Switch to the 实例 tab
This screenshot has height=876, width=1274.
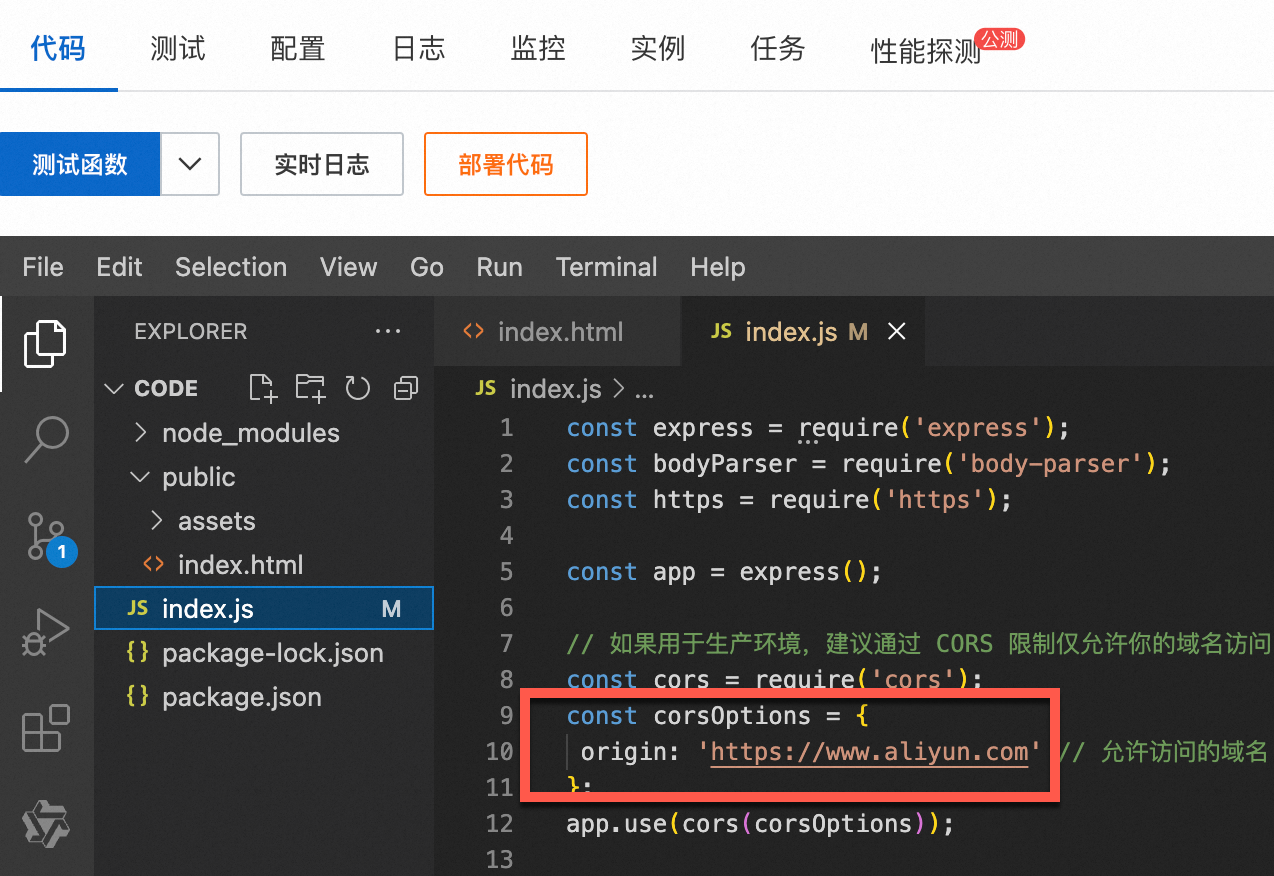pos(658,47)
